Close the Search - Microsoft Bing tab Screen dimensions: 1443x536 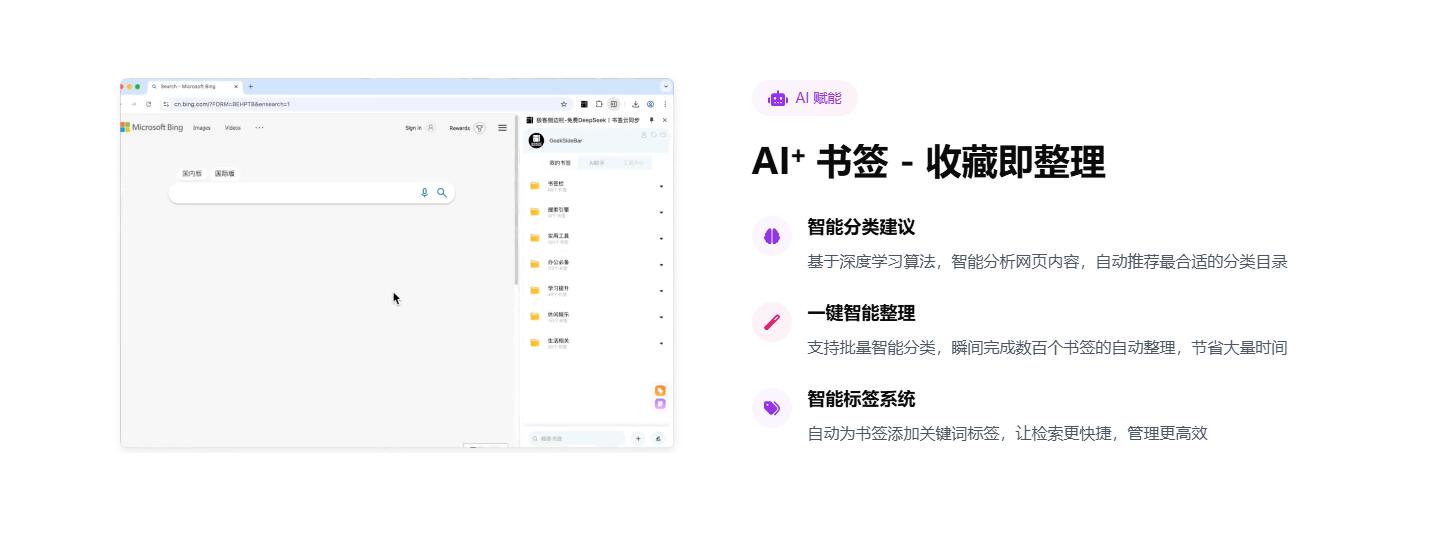click(x=236, y=87)
